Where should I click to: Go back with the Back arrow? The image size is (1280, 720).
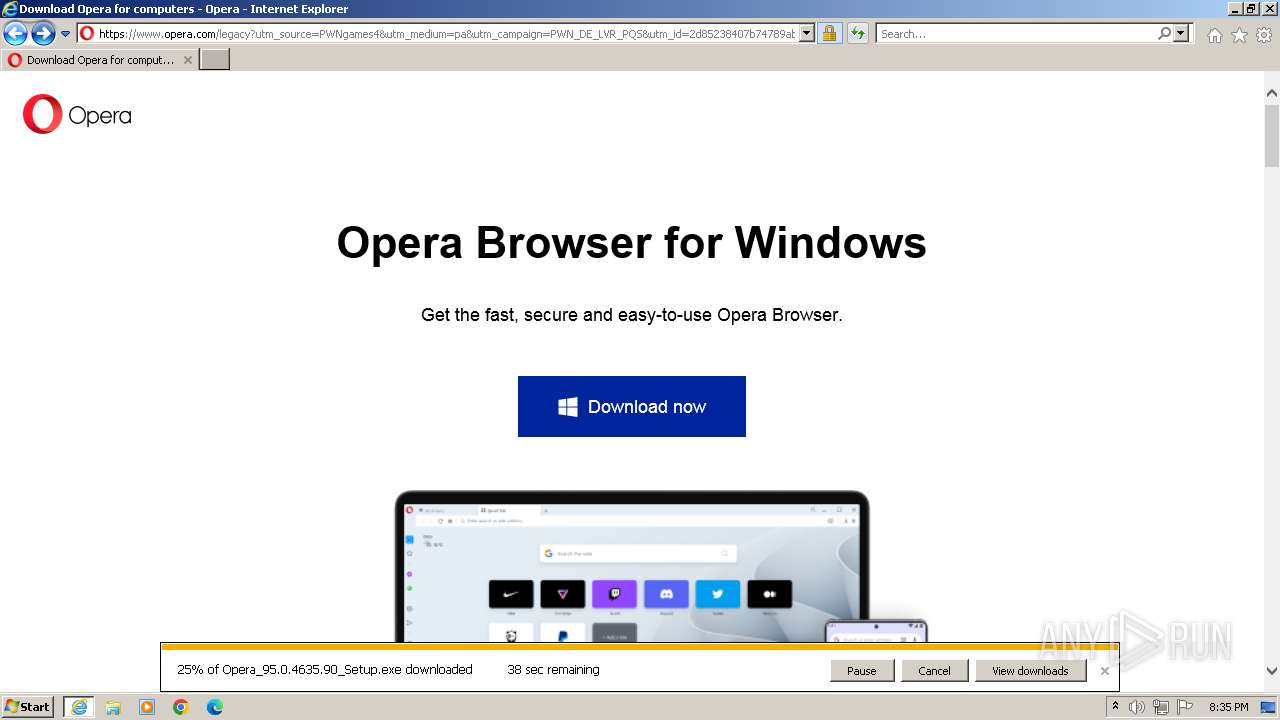click(x=15, y=34)
